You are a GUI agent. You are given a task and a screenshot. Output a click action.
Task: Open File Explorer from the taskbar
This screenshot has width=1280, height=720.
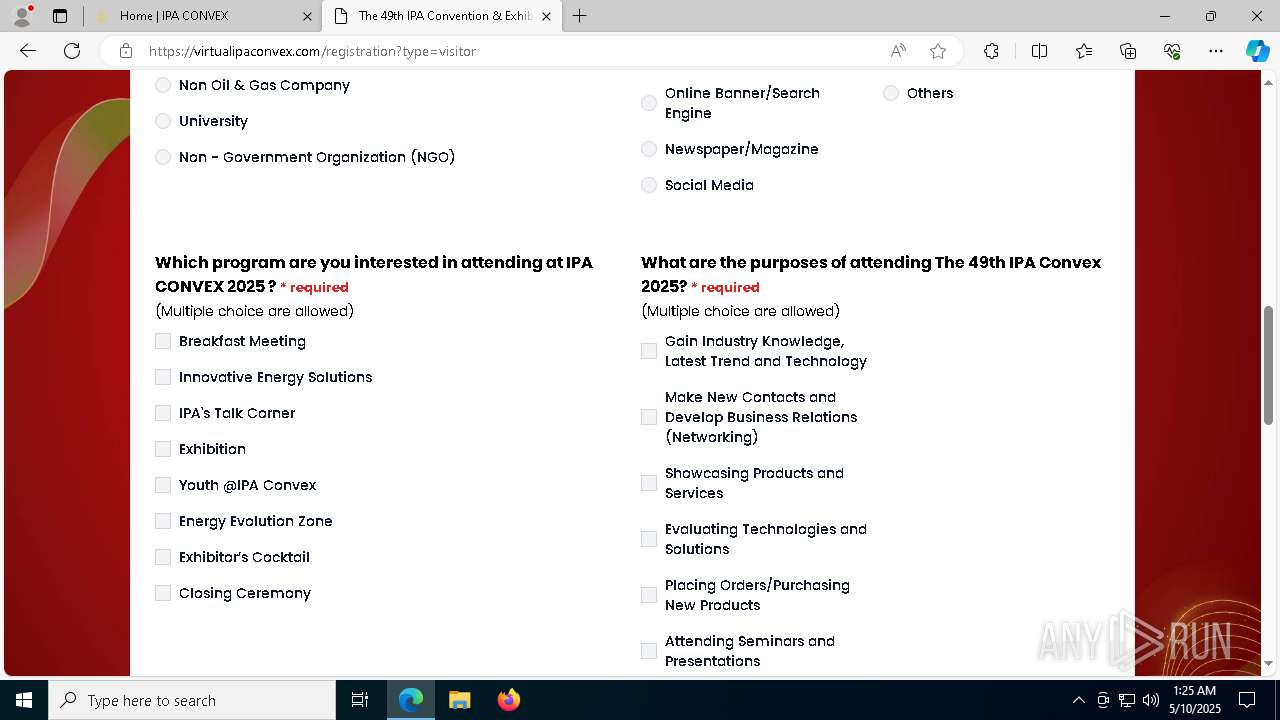[459, 700]
